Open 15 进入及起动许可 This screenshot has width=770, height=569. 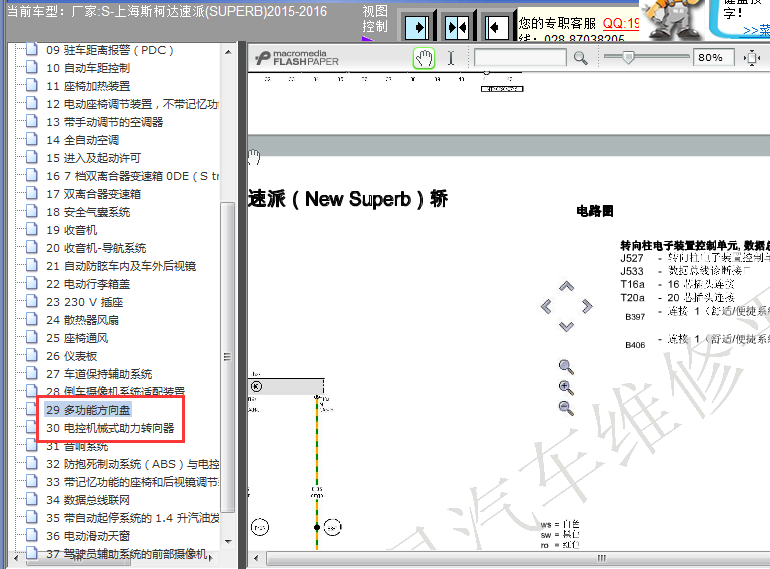[x=93, y=158]
